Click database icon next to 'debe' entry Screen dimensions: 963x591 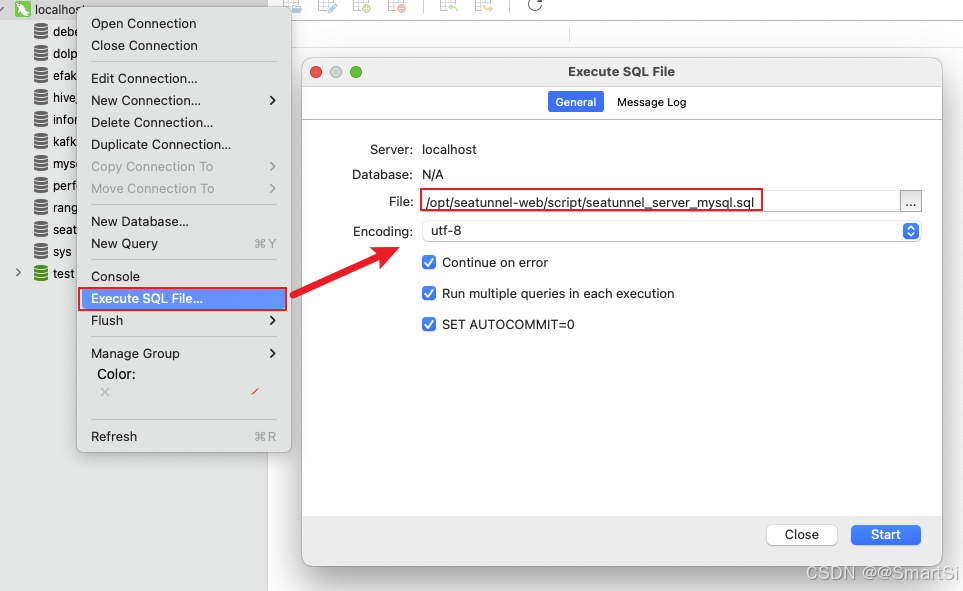41,31
